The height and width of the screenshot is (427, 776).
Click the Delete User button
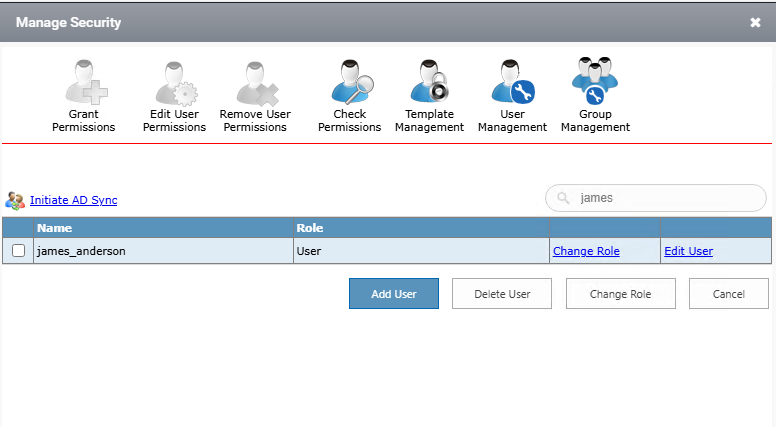click(502, 294)
